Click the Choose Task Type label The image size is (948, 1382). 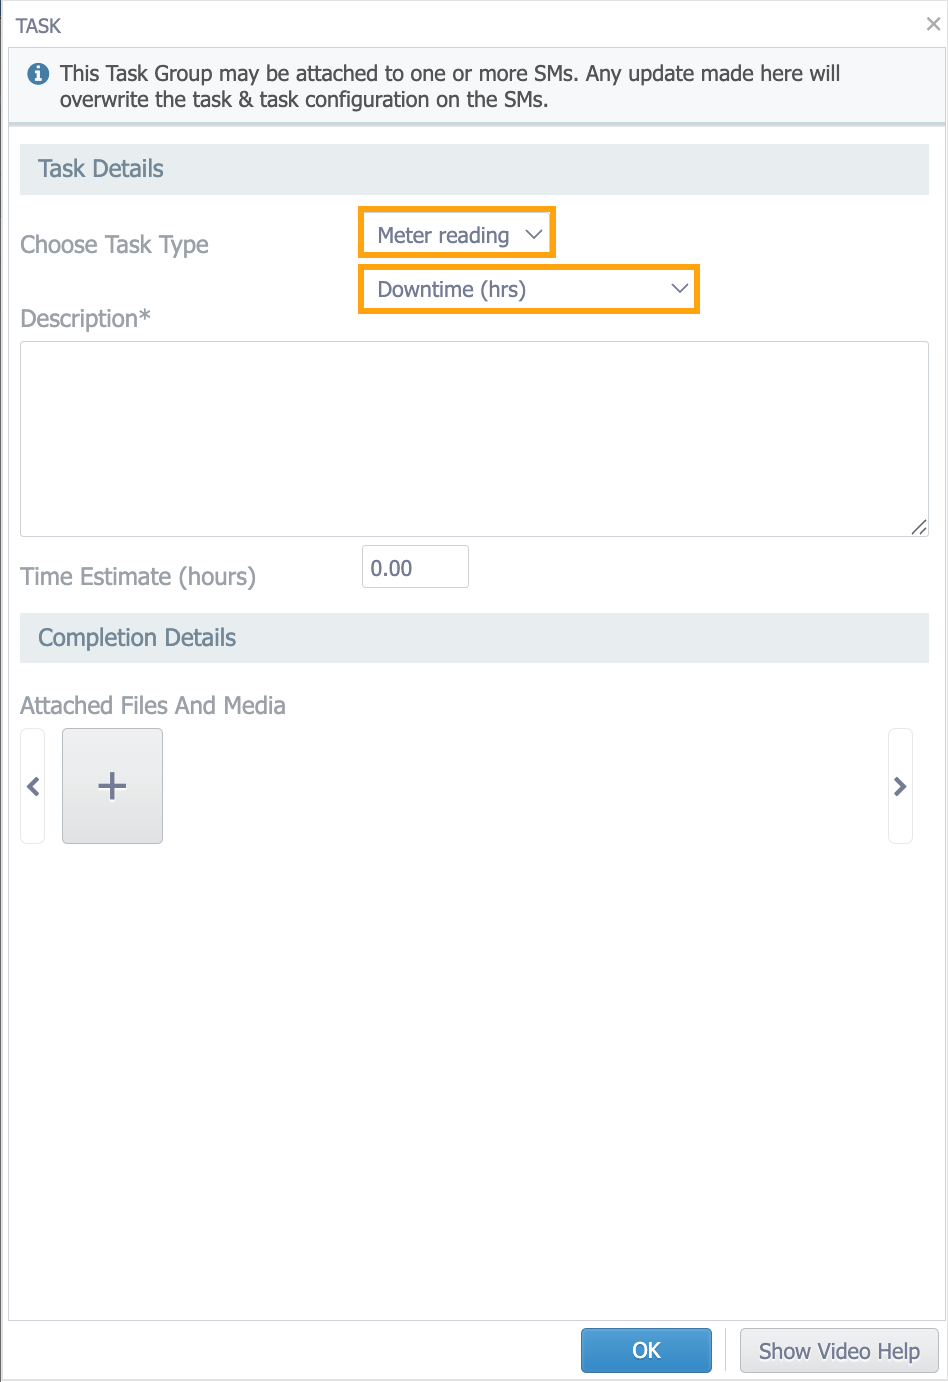[x=115, y=245]
